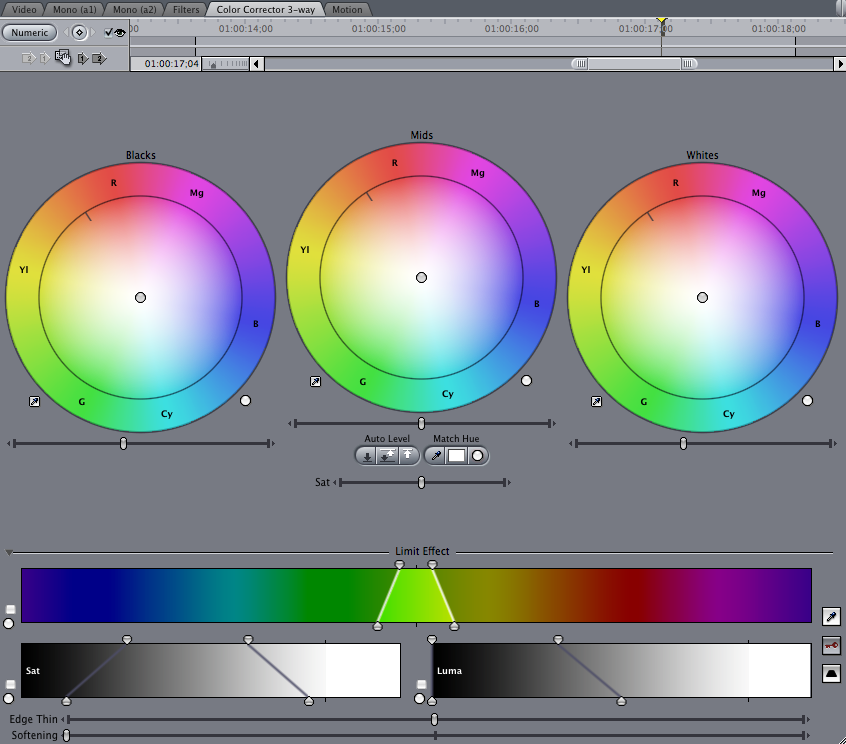Enable the Luma limit checkbox

pyautogui.click(x=421, y=684)
